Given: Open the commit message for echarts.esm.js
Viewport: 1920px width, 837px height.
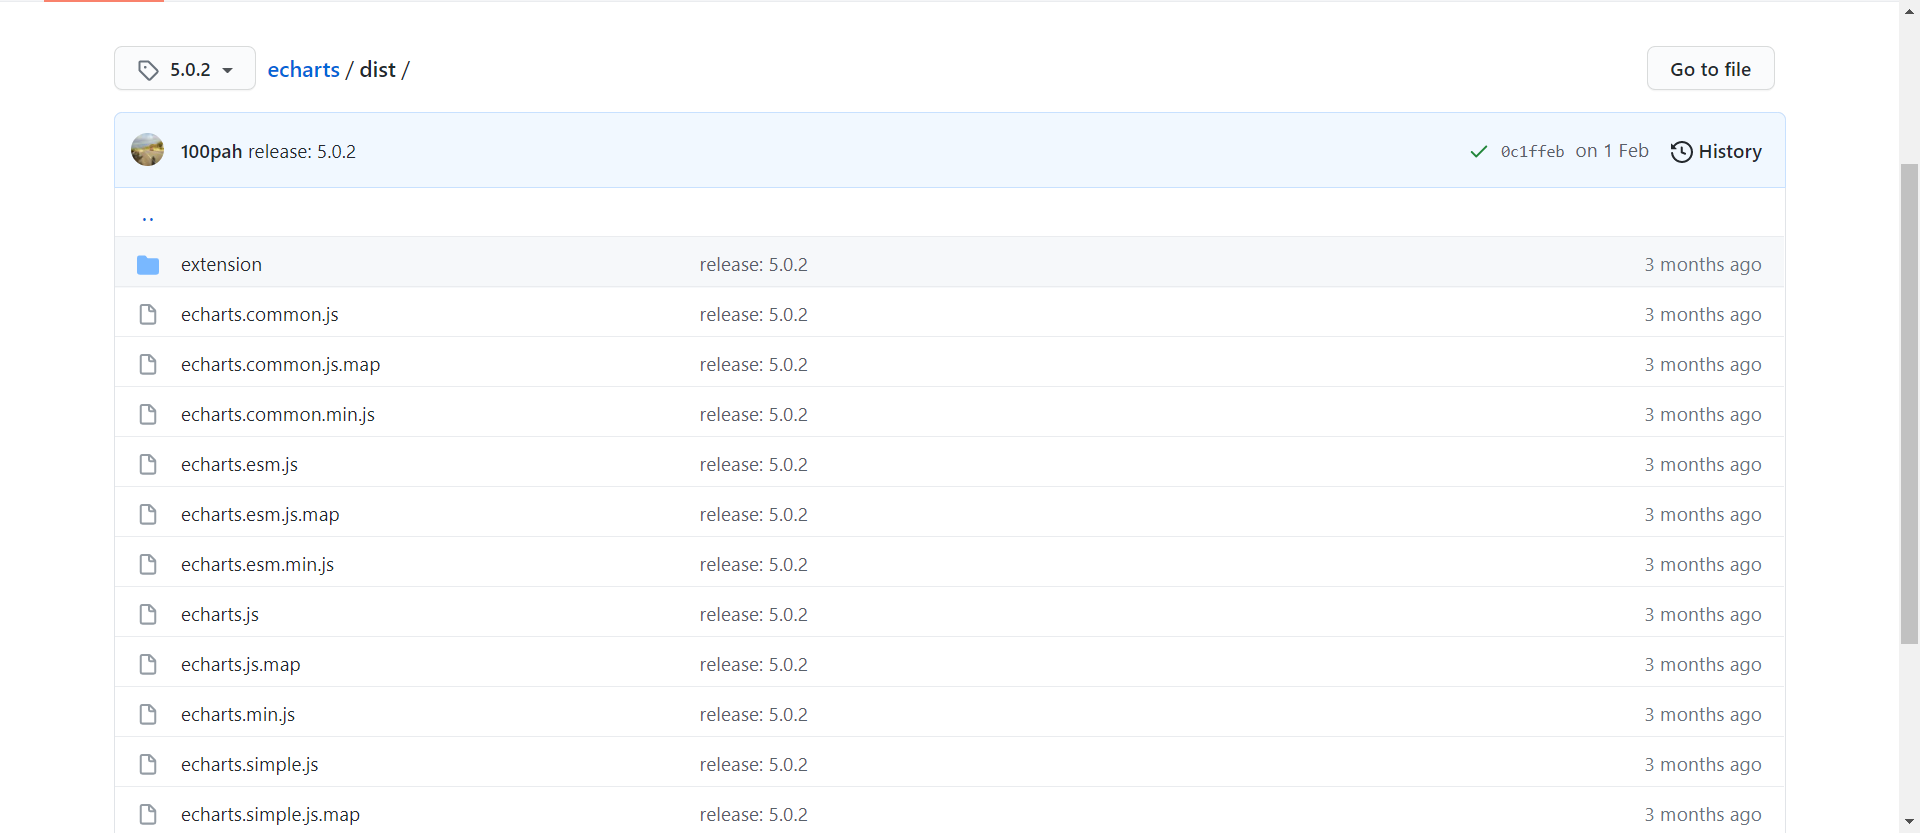Looking at the screenshot, I should (753, 465).
